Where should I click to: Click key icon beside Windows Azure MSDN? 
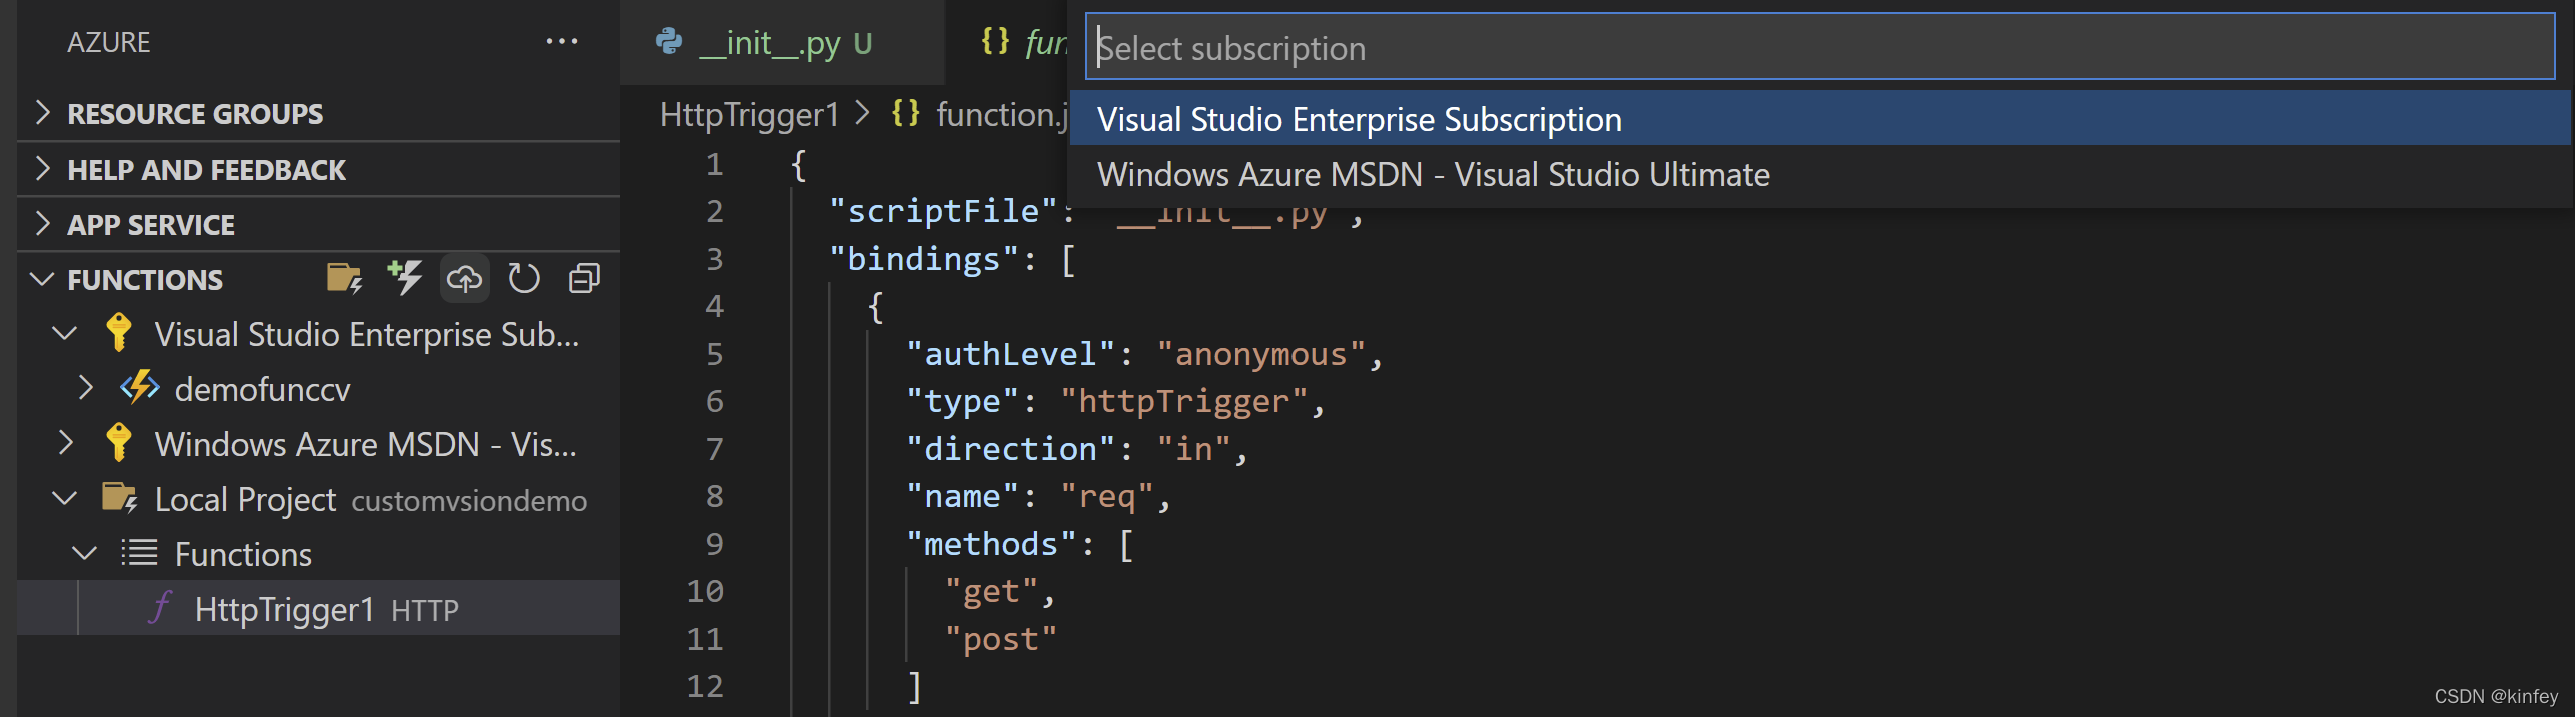click(x=118, y=443)
